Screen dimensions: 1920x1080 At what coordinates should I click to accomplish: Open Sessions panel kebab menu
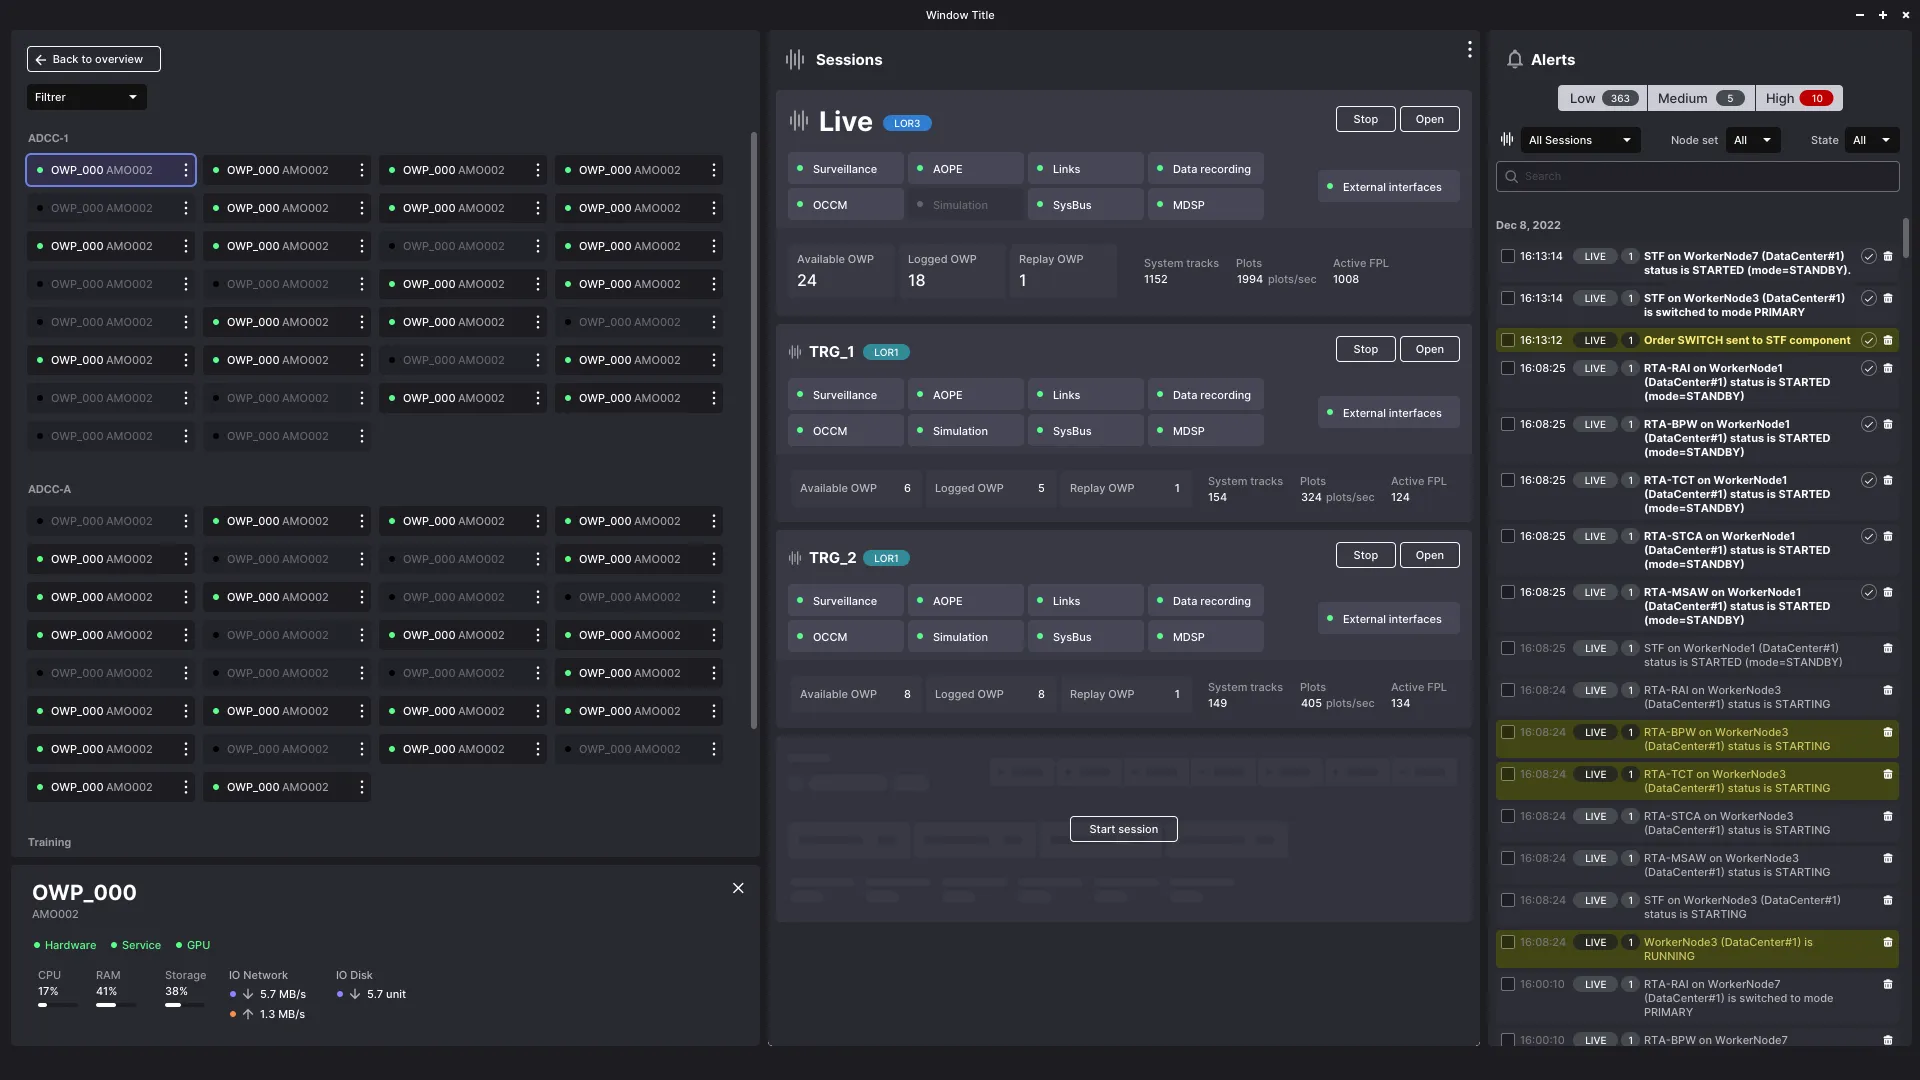tap(1469, 50)
